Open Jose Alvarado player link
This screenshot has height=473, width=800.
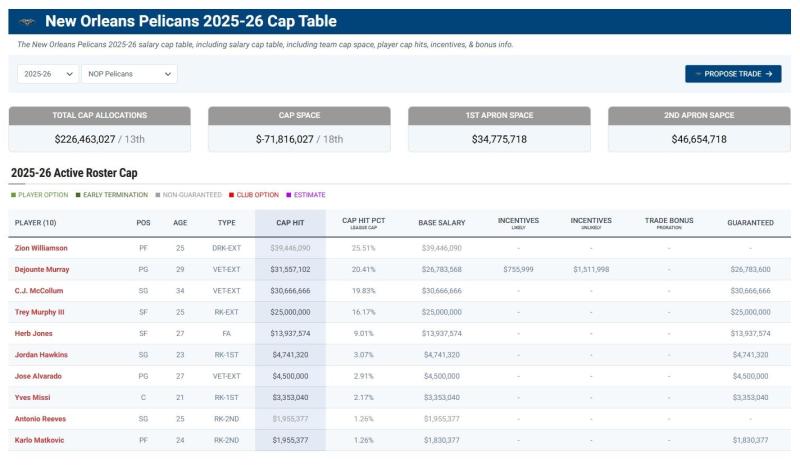pos(38,376)
